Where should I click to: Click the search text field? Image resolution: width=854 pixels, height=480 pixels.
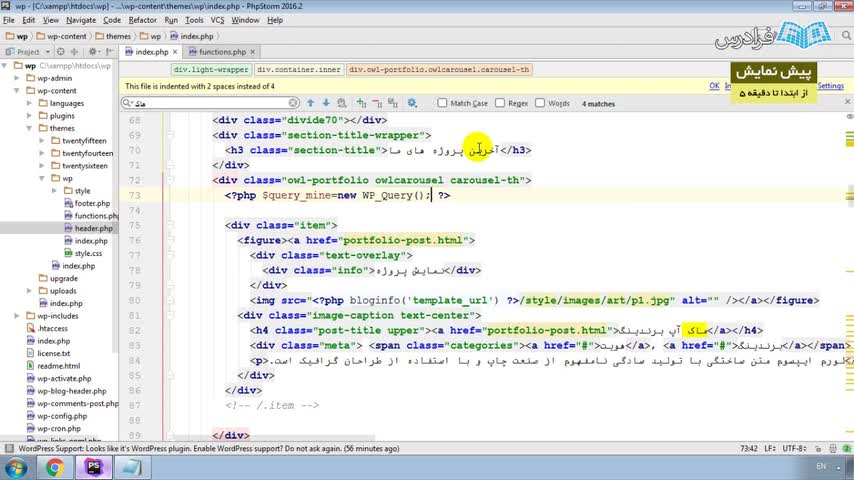(x=212, y=103)
